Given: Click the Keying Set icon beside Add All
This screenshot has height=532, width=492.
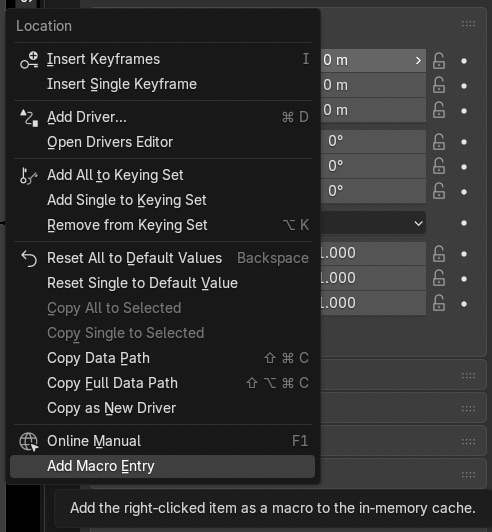Looking at the screenshot, I should 29,176.
